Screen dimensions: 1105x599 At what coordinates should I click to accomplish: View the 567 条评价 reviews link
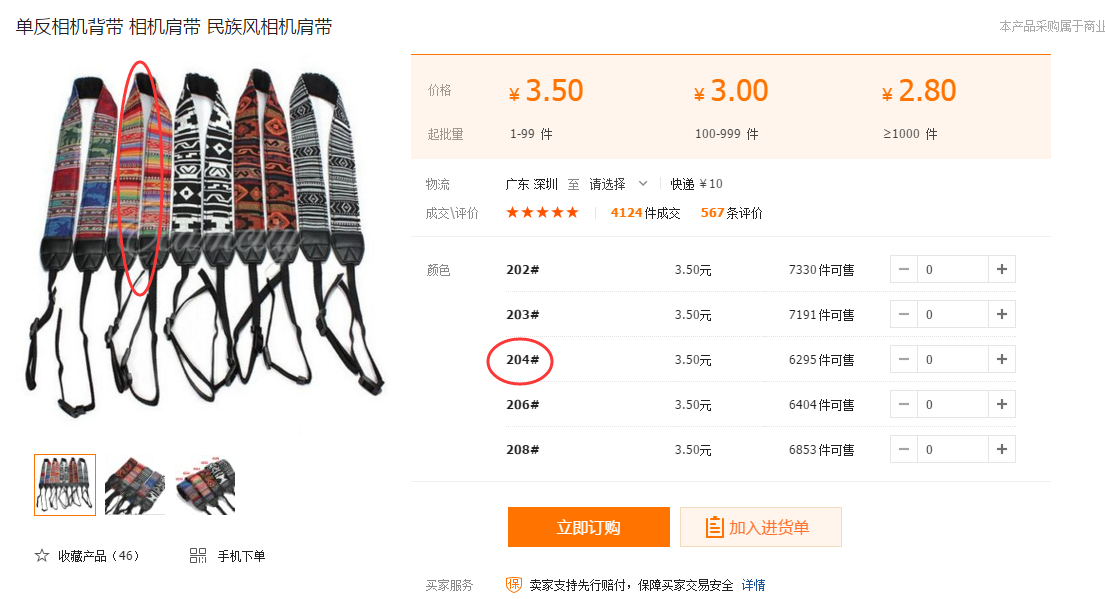[x=731, y=213]
